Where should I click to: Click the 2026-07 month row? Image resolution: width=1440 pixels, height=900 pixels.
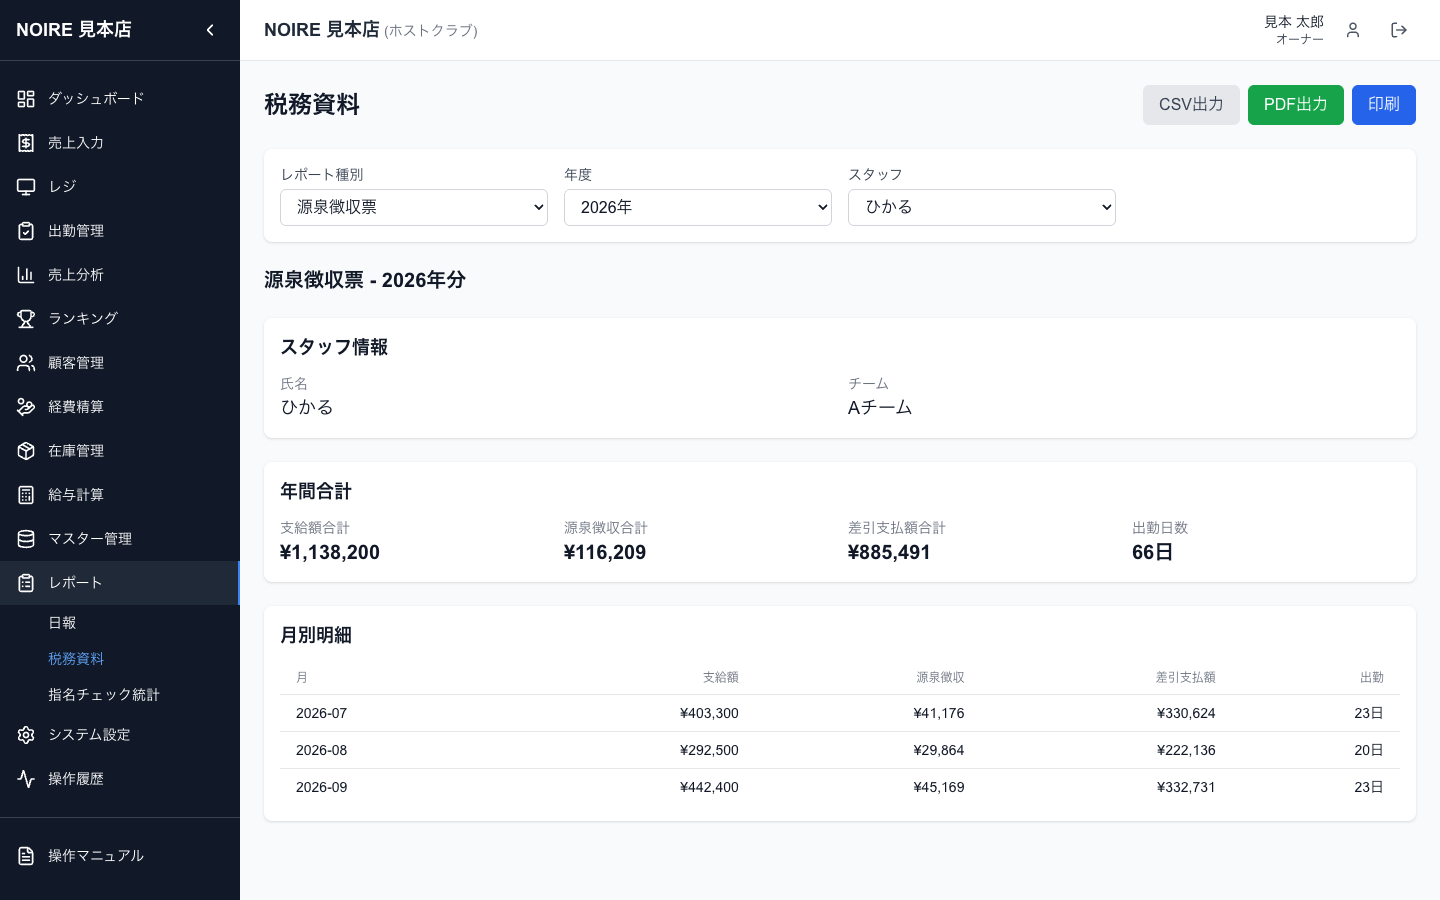[840, 713]
